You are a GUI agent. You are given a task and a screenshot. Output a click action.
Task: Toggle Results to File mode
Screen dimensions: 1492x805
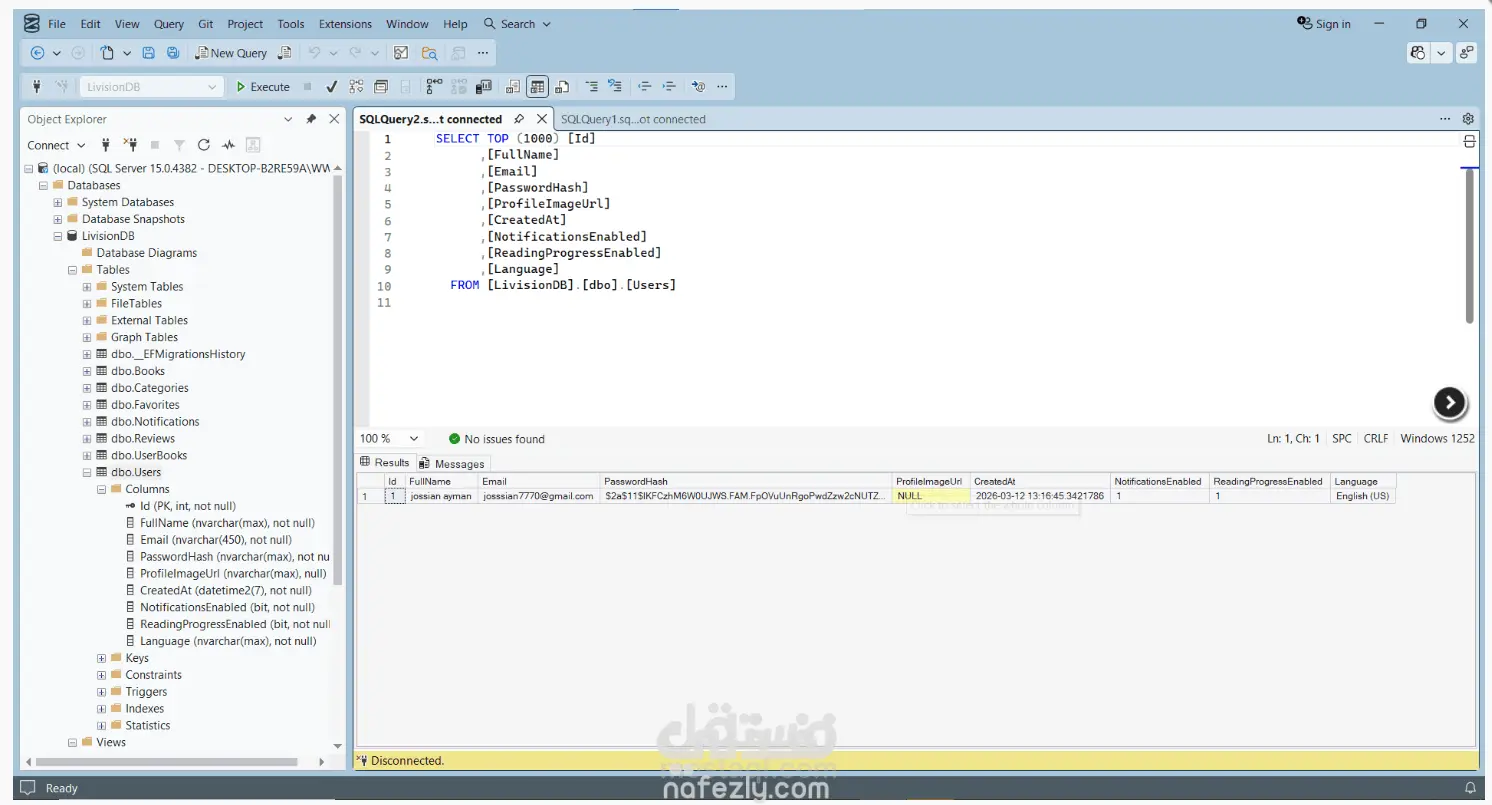click(563, 87)
